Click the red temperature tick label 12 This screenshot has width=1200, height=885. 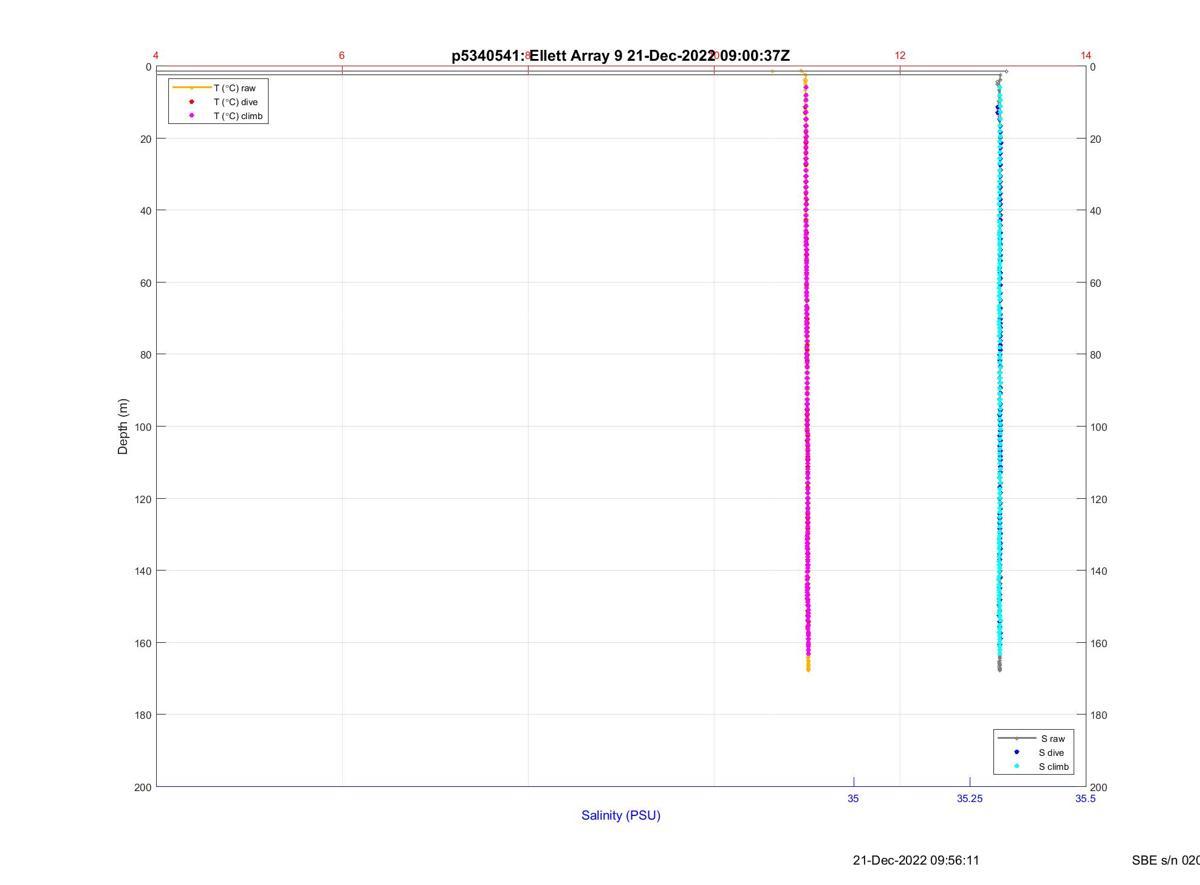[x=900, y=55]
